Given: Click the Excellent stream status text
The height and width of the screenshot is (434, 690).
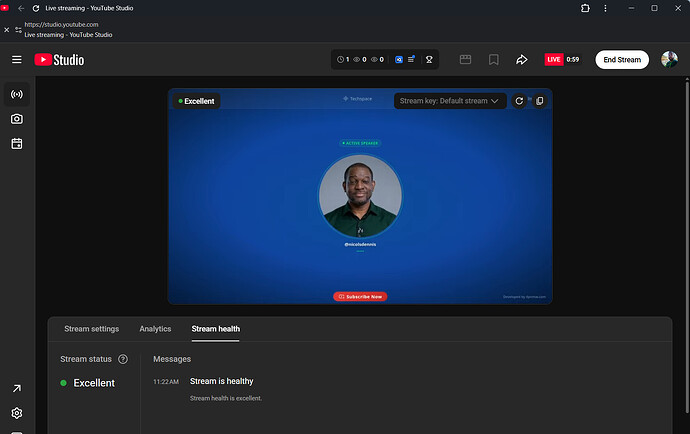Looking at the screenshot, I should point(94,383).
